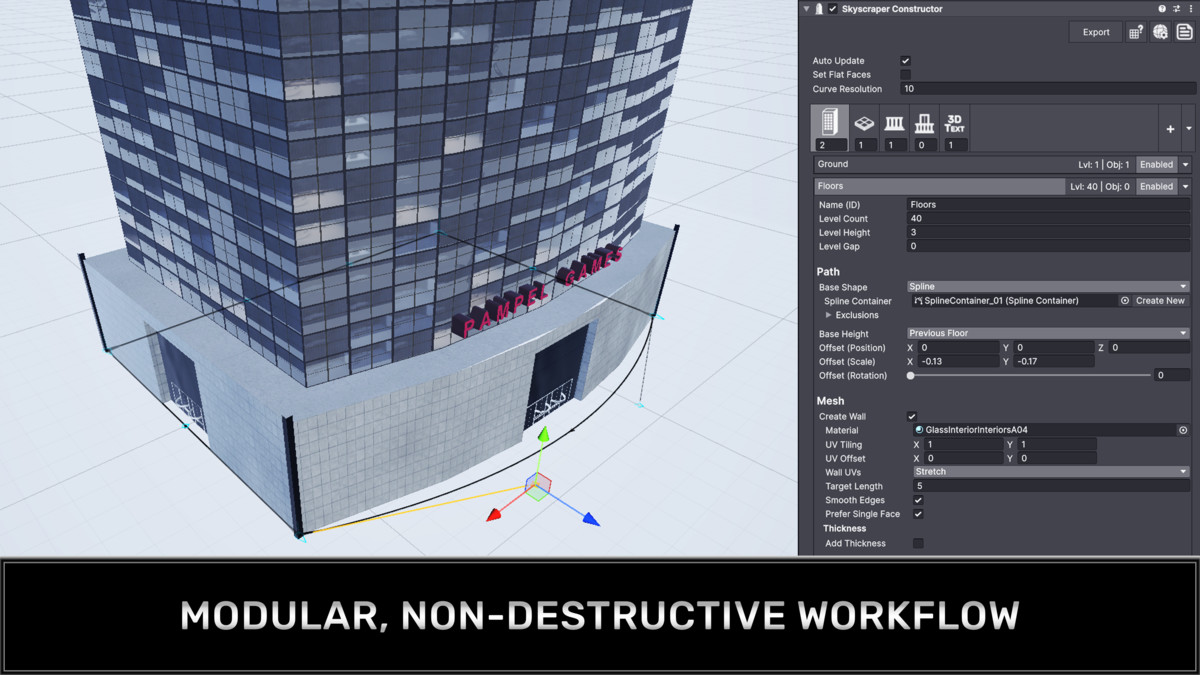Viewport: 1200px width, 675px height.
Task: Click the globe settings icon in the header
Action: pos(1159,31)
